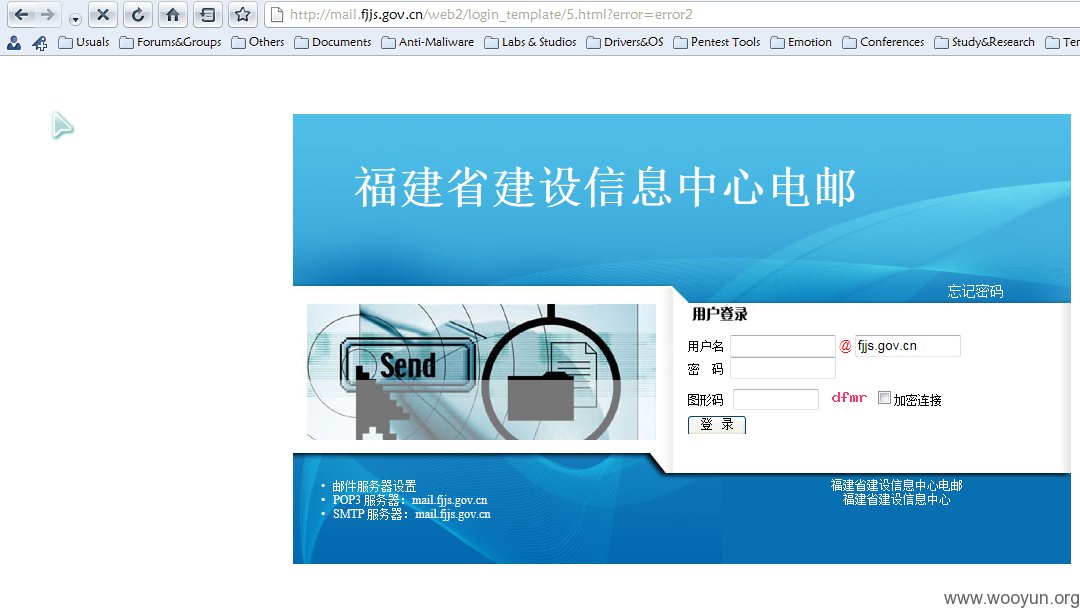1080x608 pixels.
Task: Click the POP3 服务器 mail.fjjs.gov.cn line
Action: (x=410, y=500)
